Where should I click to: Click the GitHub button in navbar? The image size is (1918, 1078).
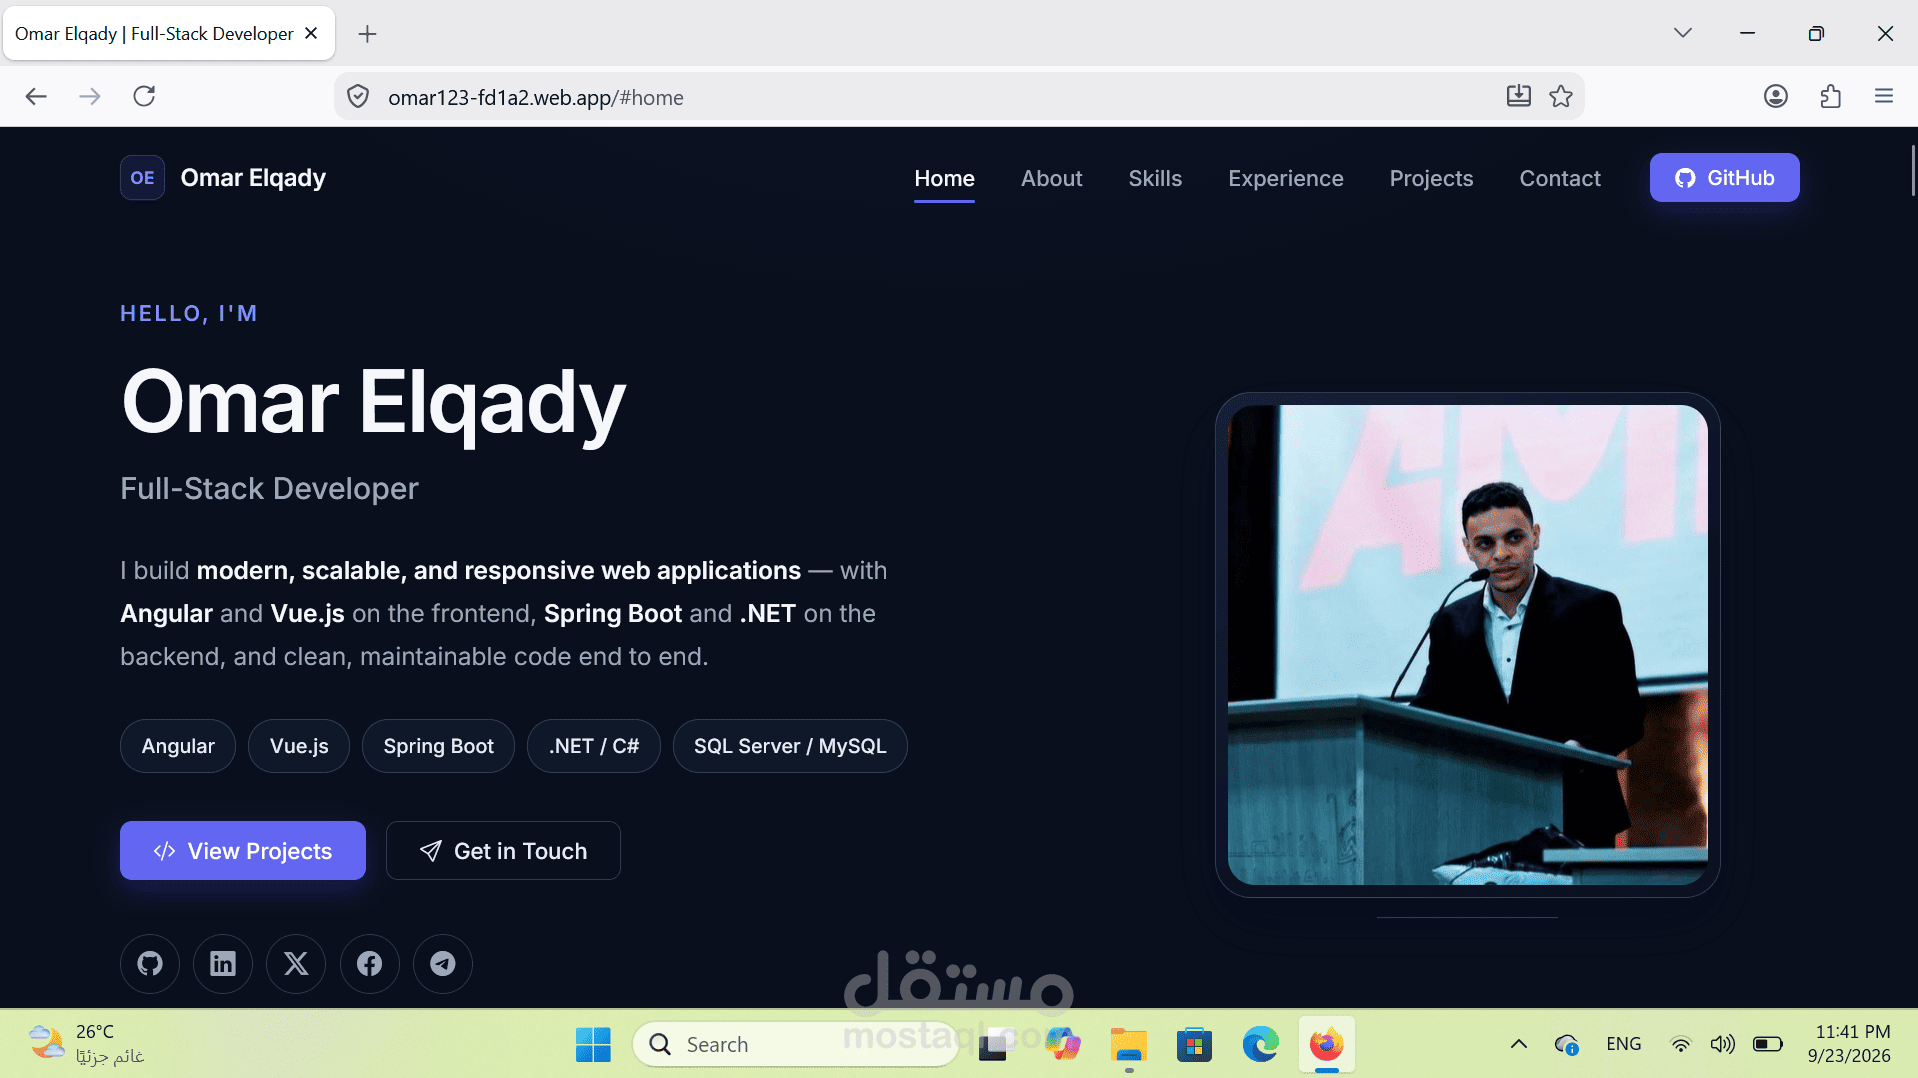coord(1724,178)
